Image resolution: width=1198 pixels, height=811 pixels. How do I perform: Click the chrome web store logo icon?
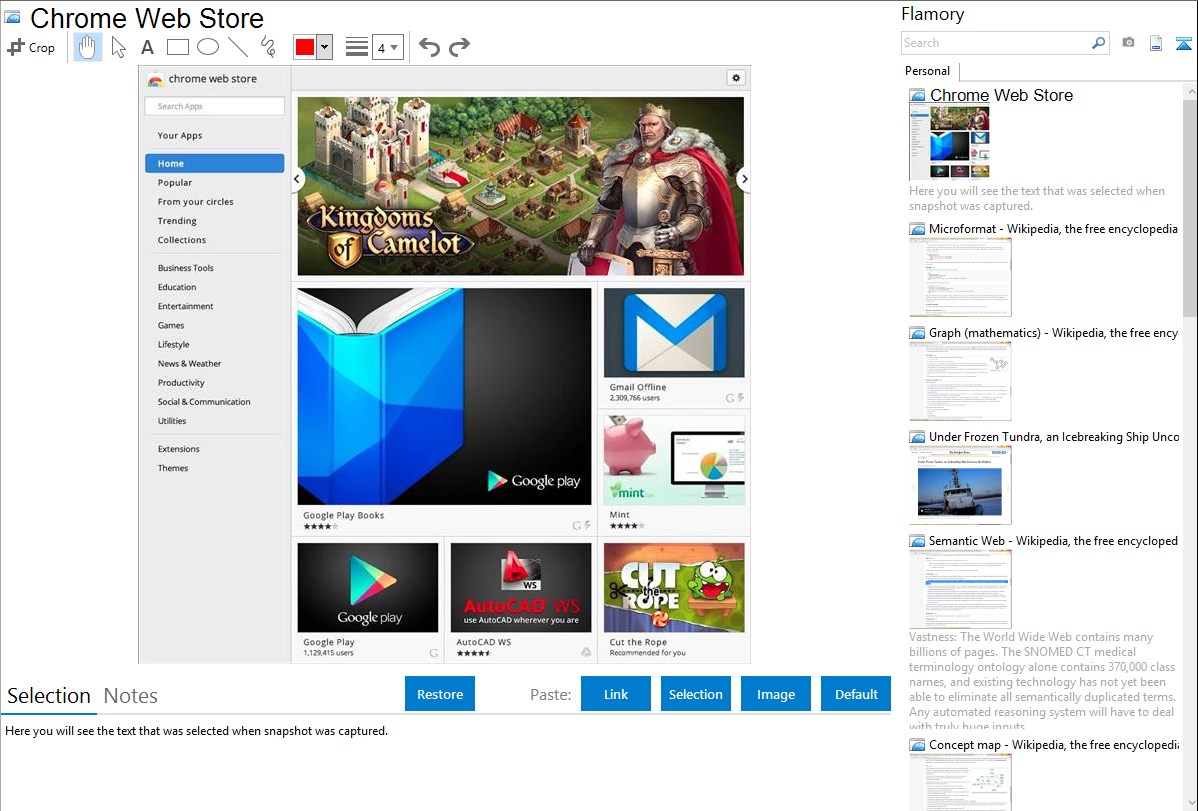[x=155, y=79]
